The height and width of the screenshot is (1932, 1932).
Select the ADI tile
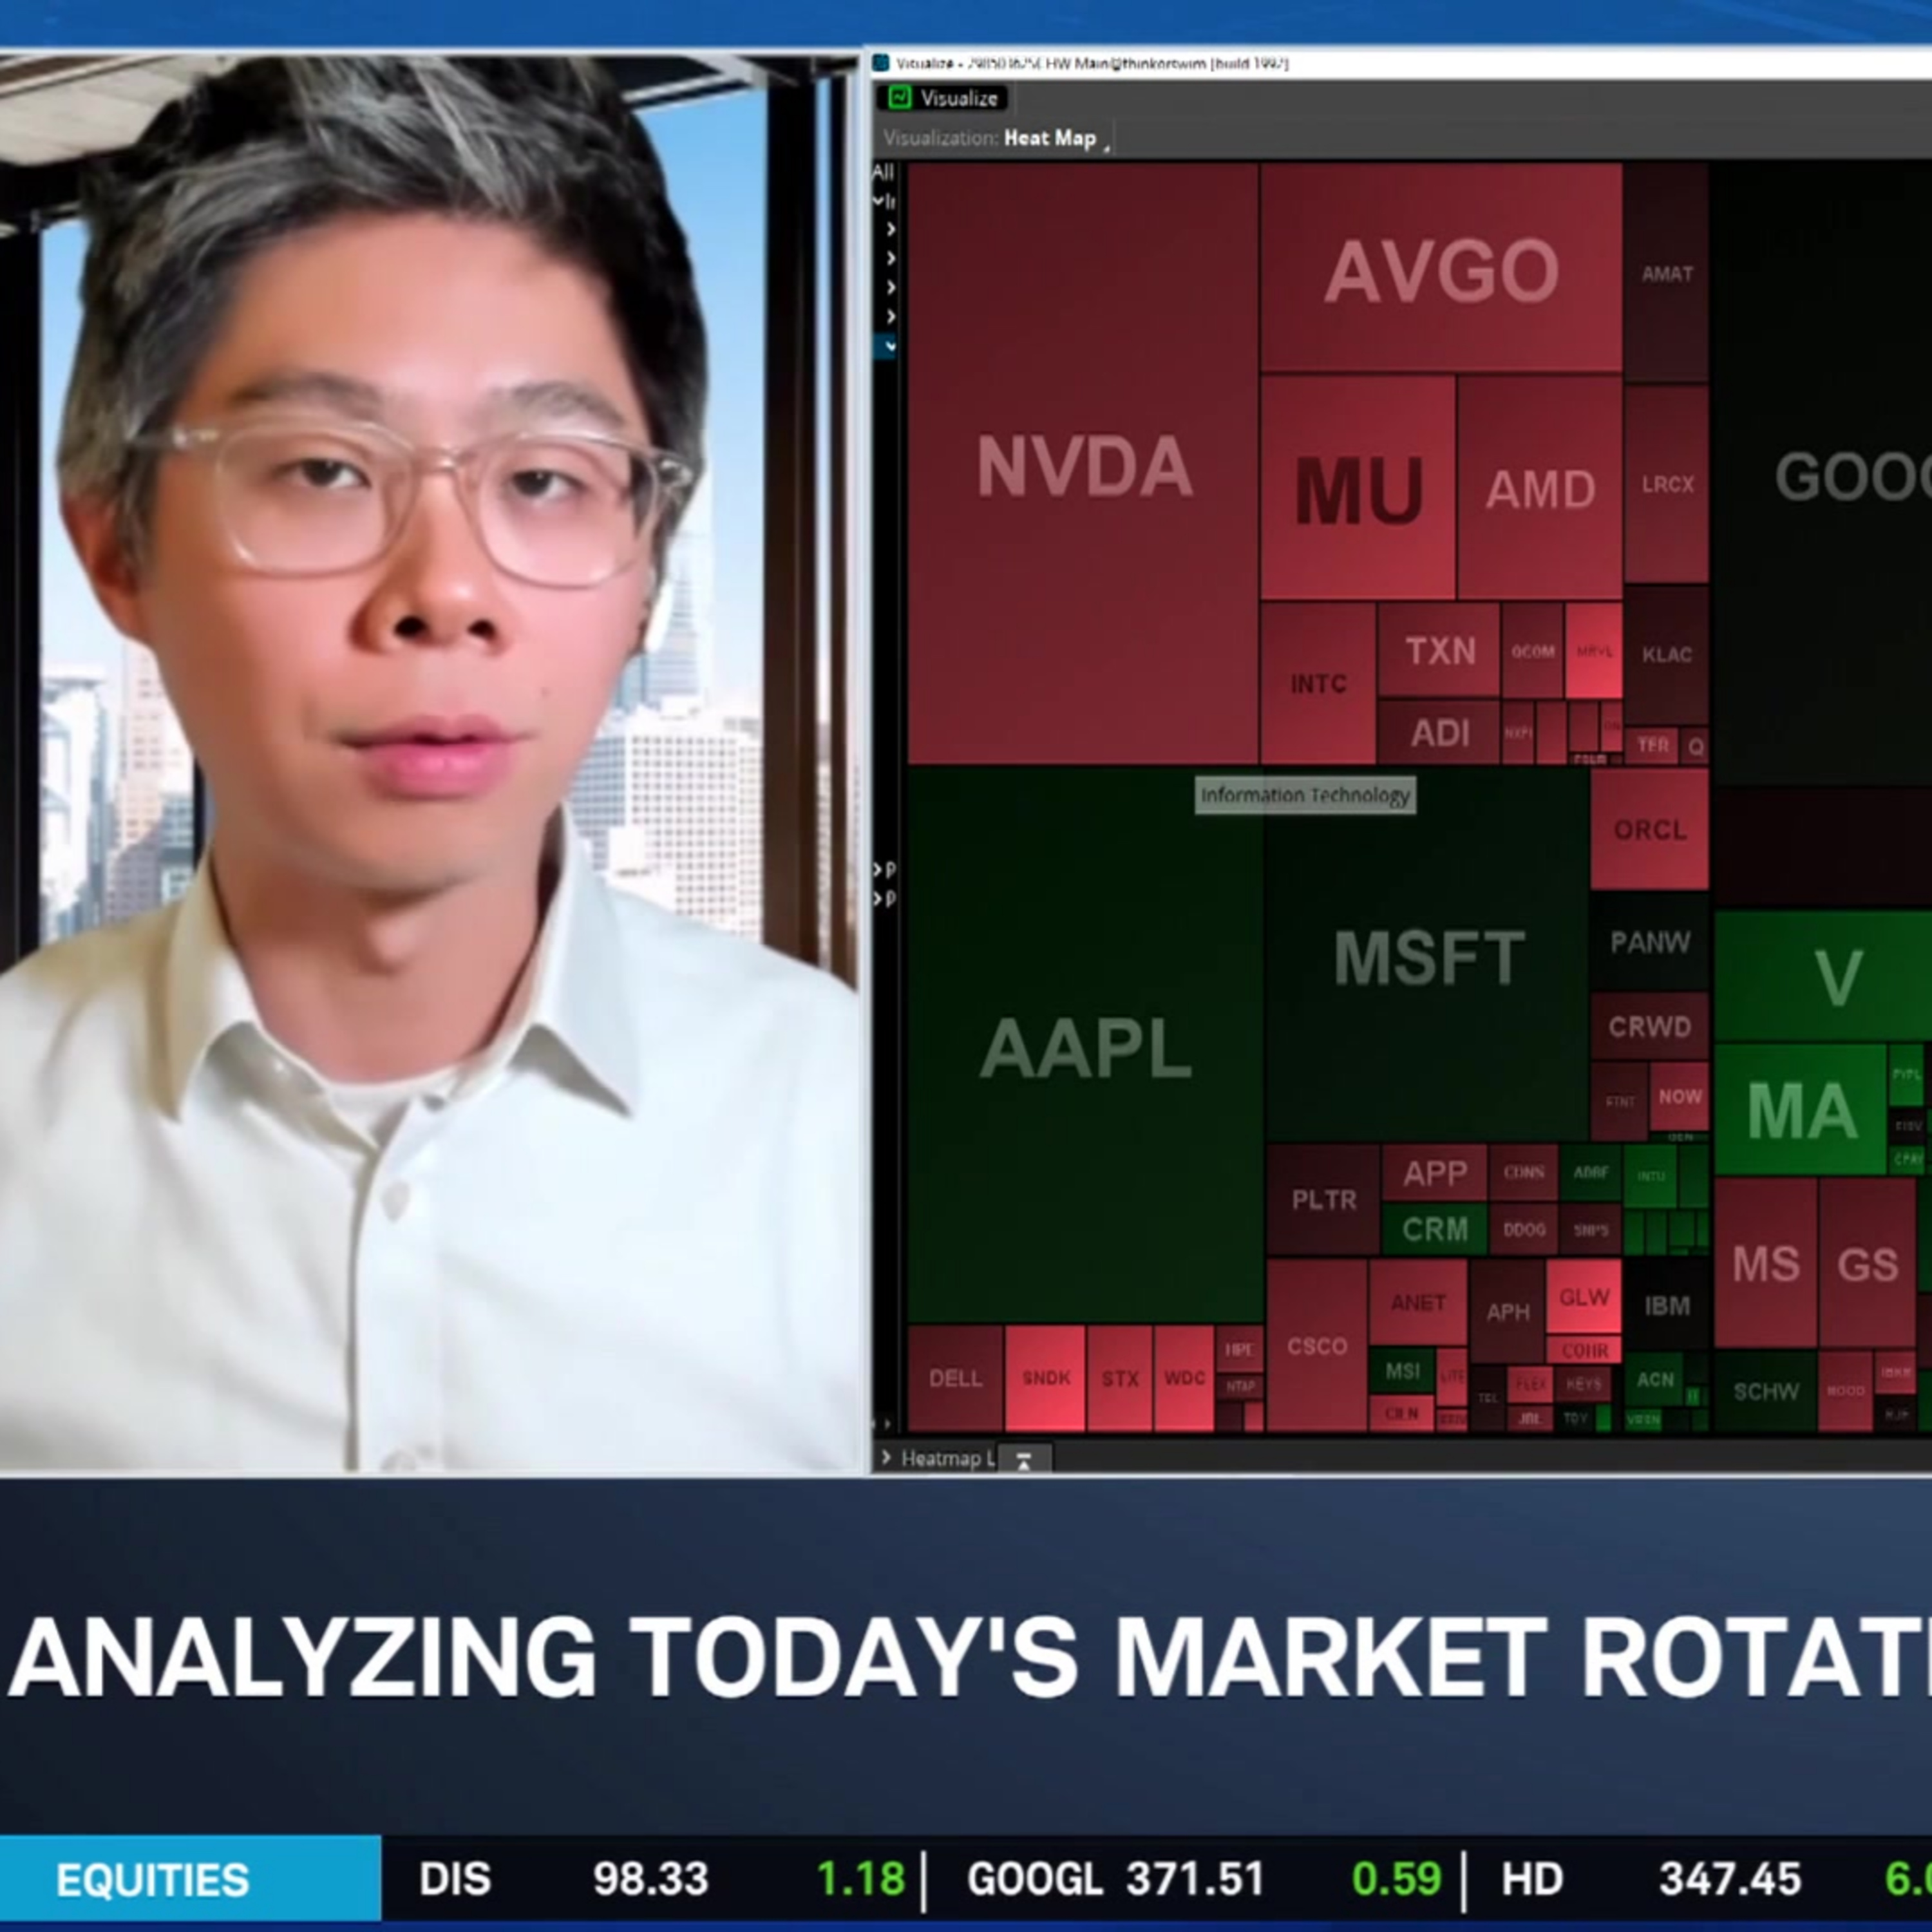(x=1439, y=733)
